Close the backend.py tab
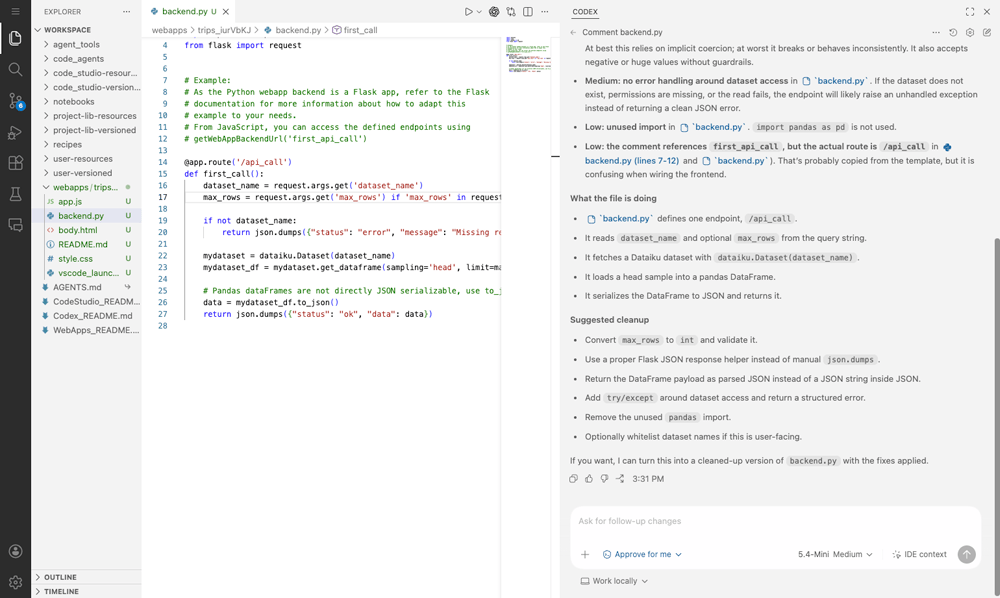 coord(226,11)
